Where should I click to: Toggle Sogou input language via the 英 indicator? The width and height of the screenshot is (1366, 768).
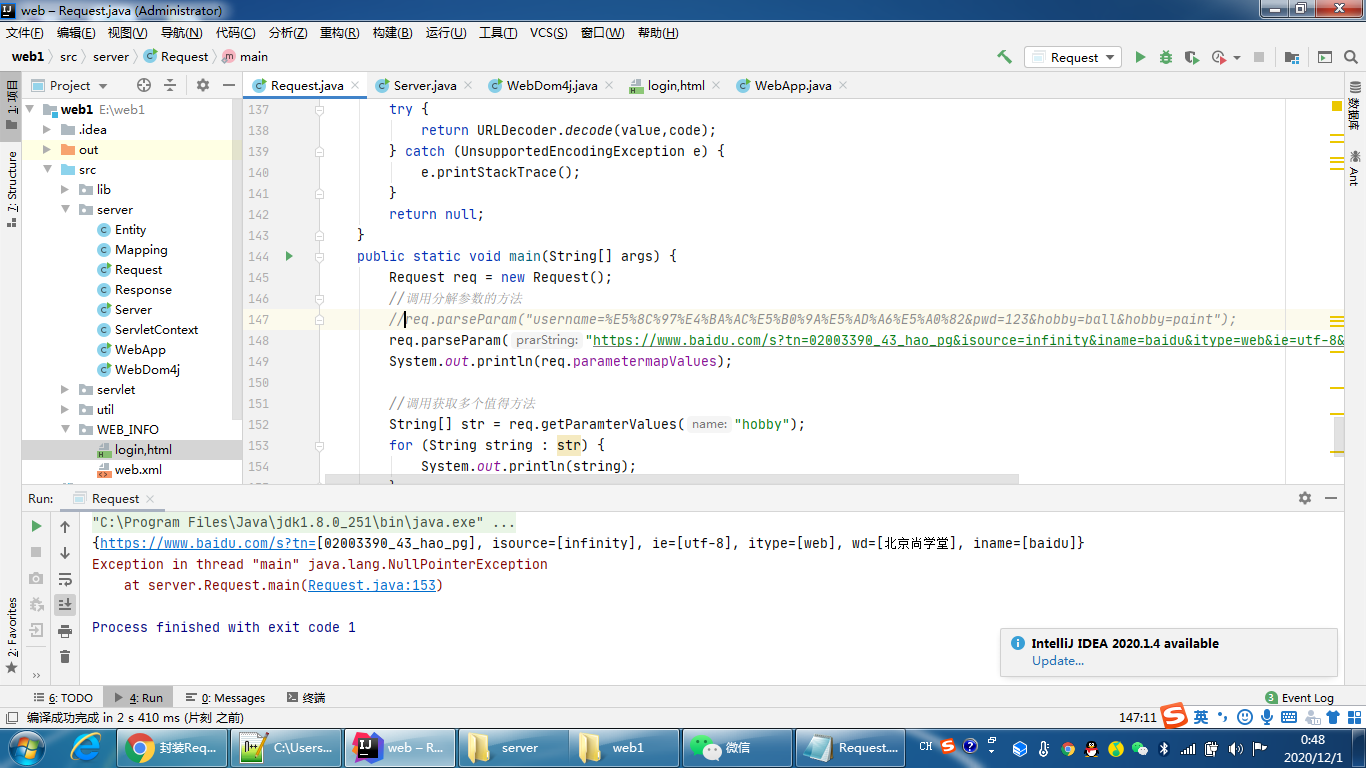pyautogui.click(x=1201, y=716)
